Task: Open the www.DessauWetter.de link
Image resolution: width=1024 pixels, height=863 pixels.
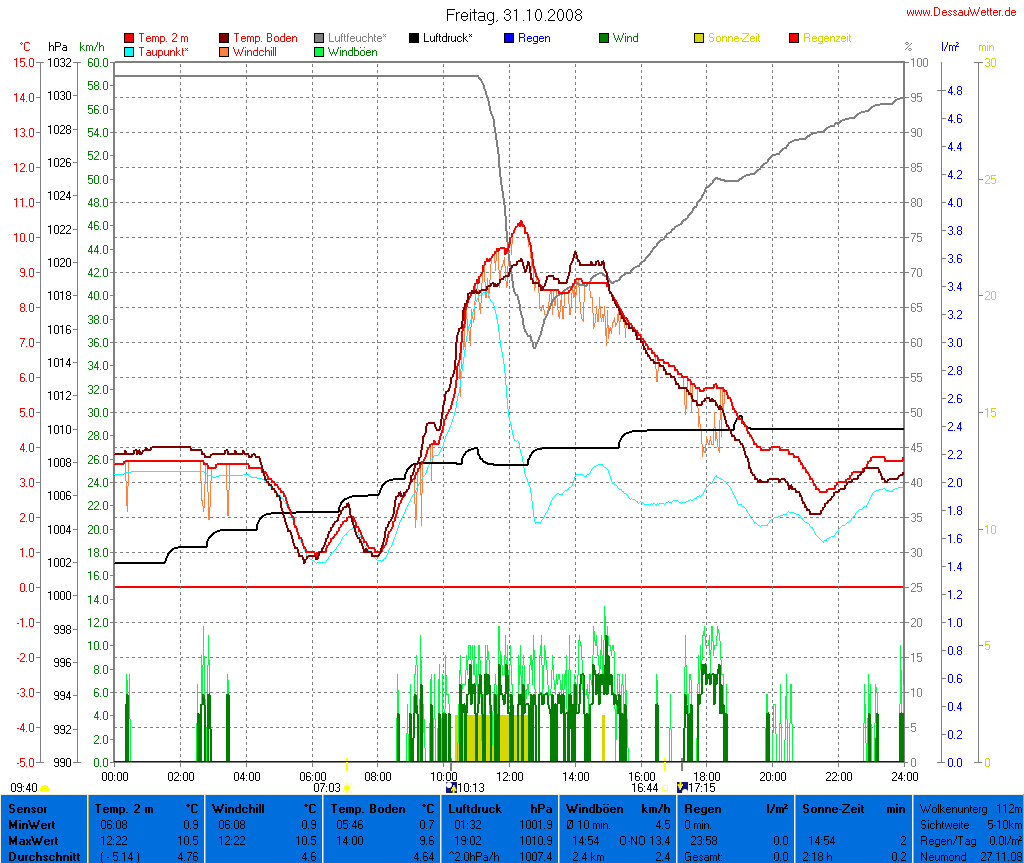Action: (x=962, y=12)
